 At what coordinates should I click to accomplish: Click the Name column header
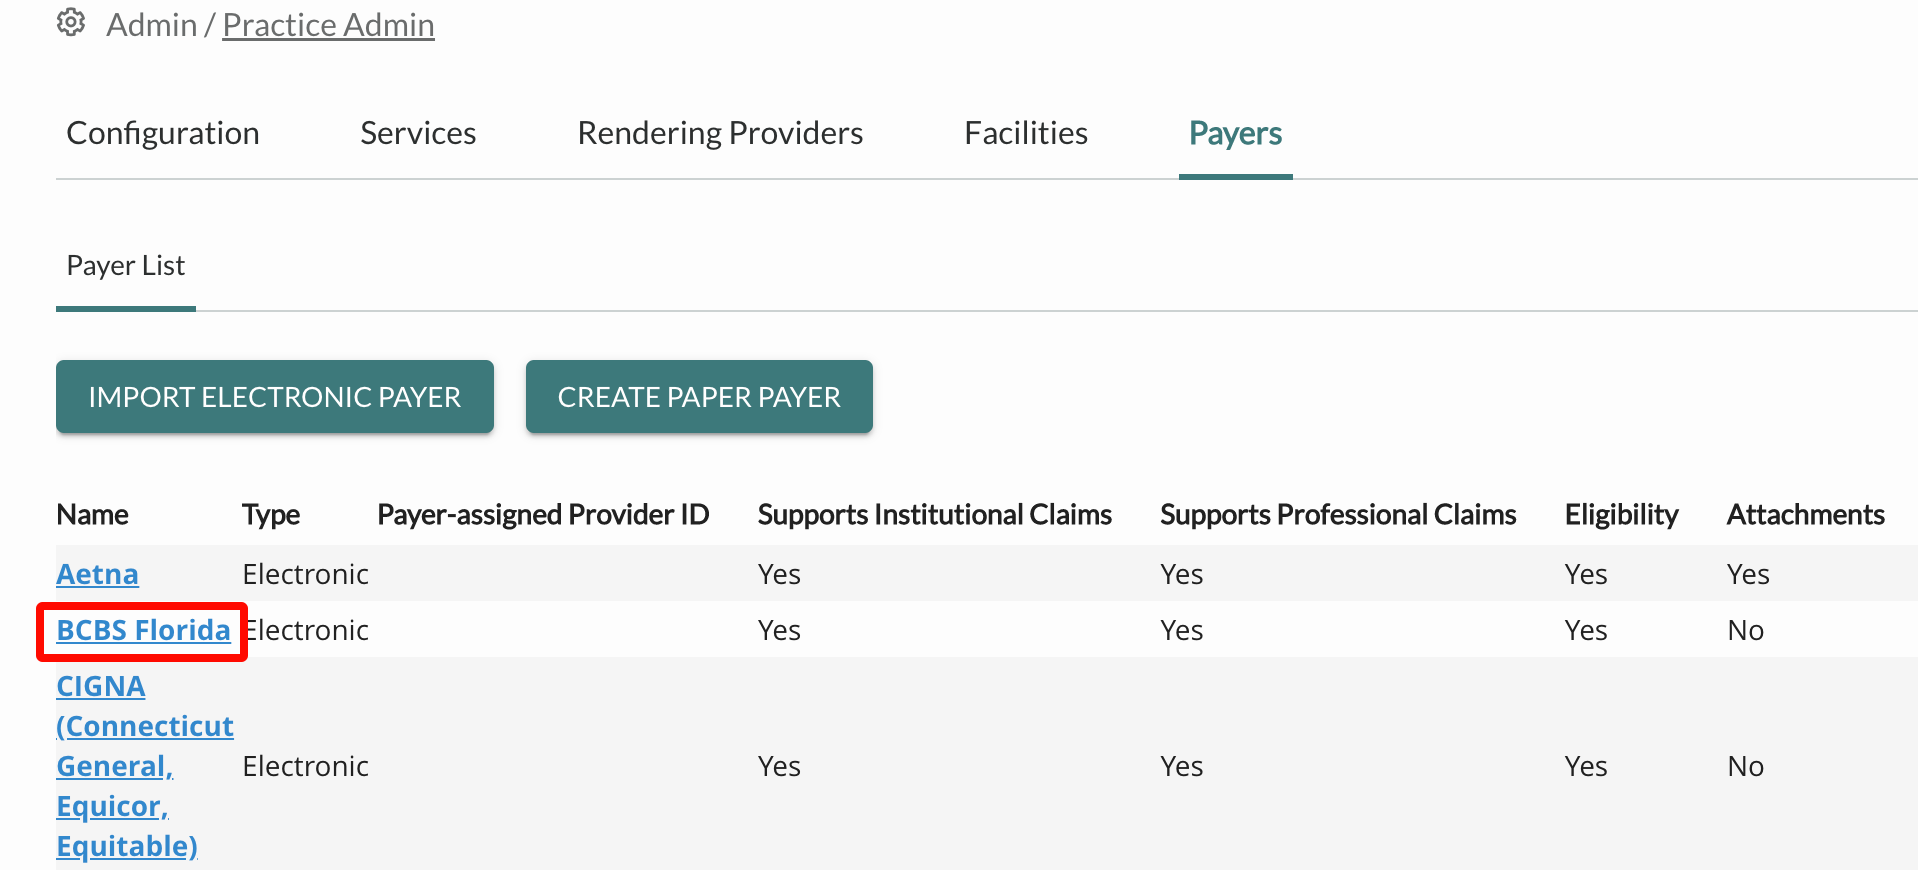[x=92, y=515]
